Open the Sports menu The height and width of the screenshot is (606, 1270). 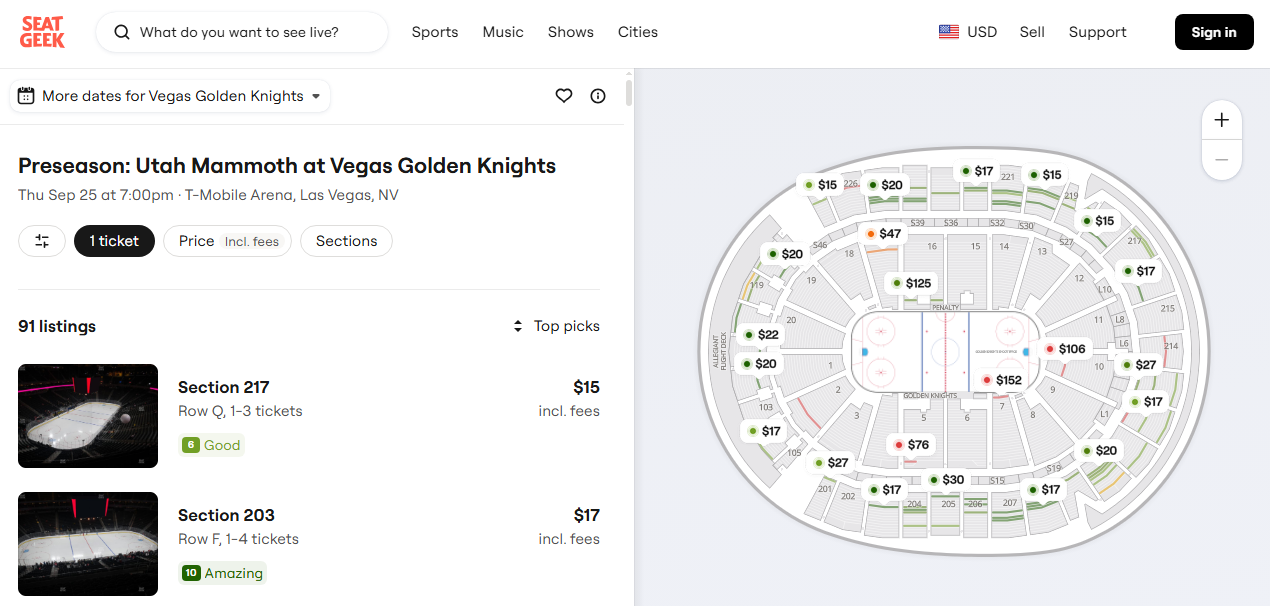coord(435,32)
